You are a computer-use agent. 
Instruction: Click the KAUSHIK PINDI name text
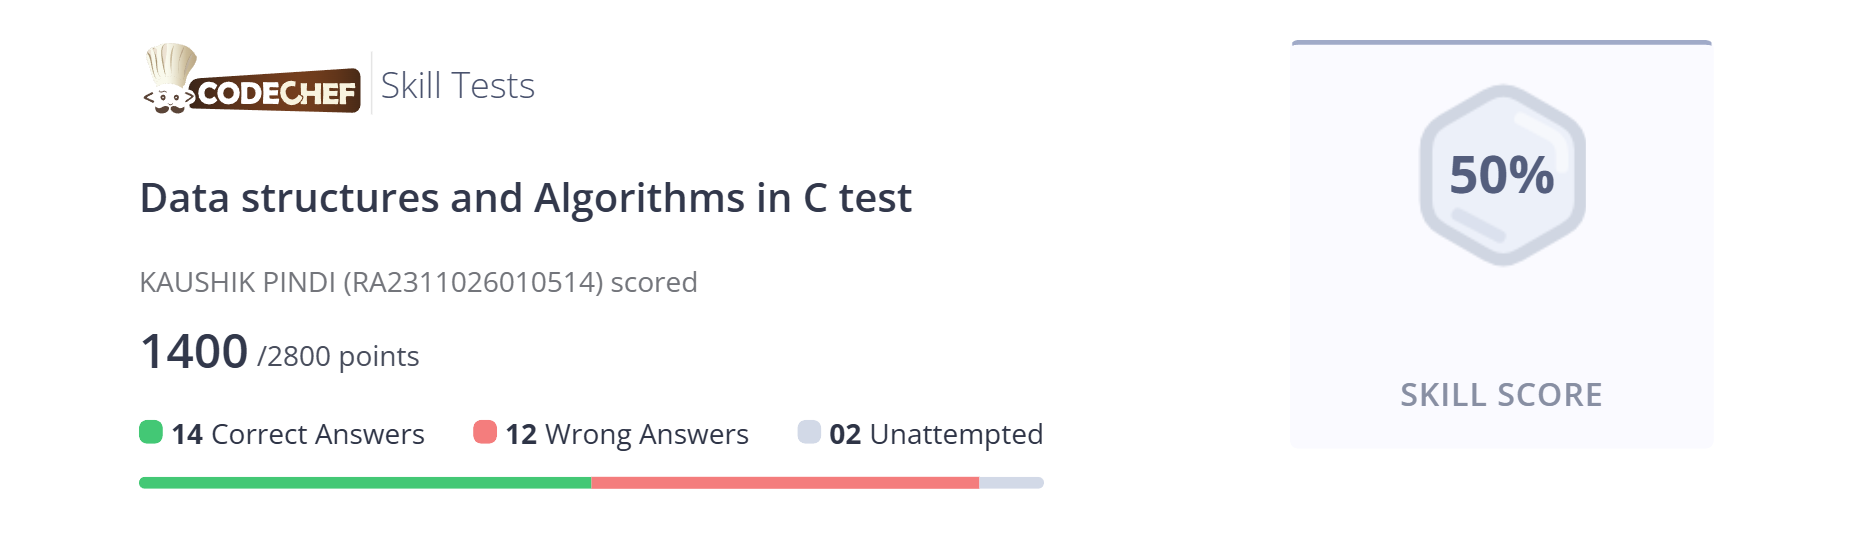coord(237,282)
